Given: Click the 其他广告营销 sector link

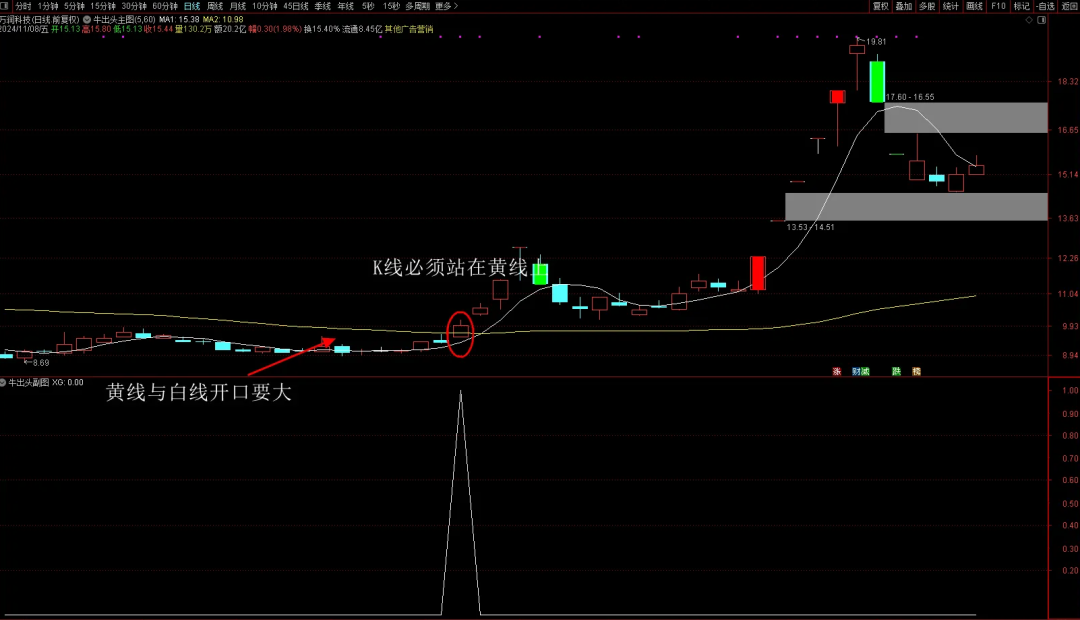Looking at the screenshot, I should (409, 29).
